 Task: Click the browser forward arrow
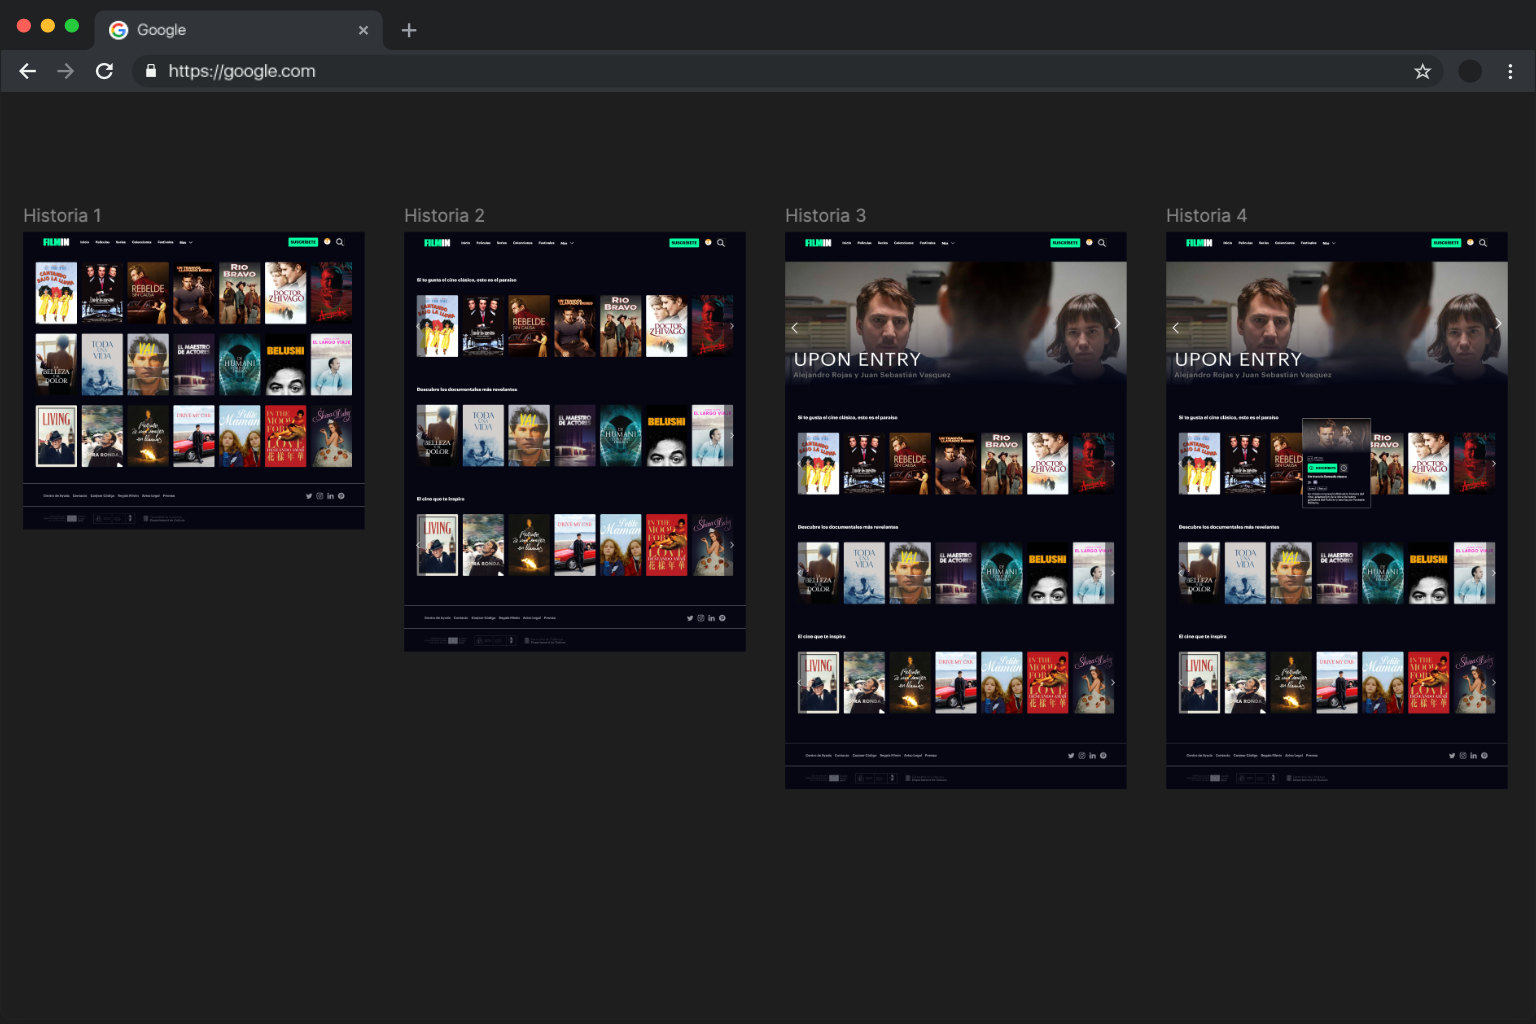pos(66,71)
